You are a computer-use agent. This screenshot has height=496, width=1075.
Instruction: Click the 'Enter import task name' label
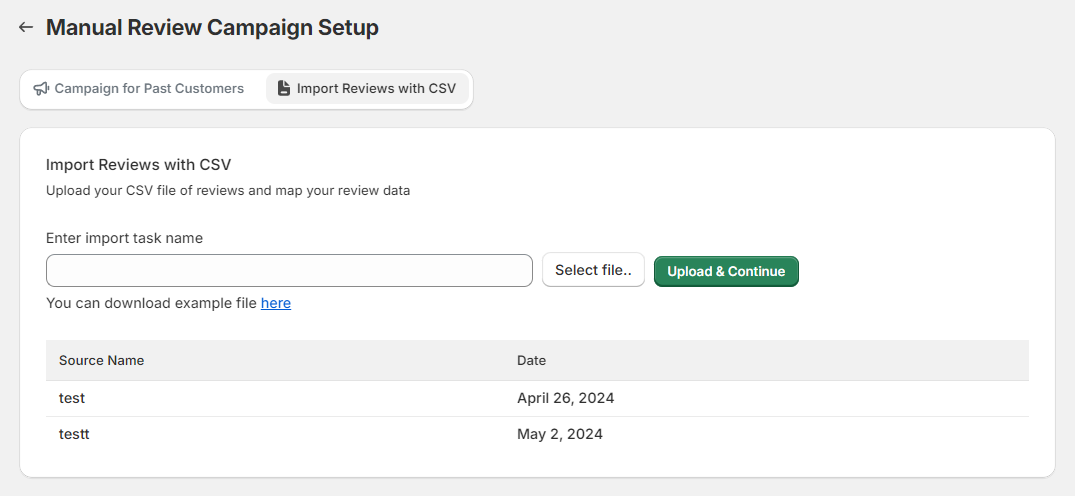tap(124, 238)
